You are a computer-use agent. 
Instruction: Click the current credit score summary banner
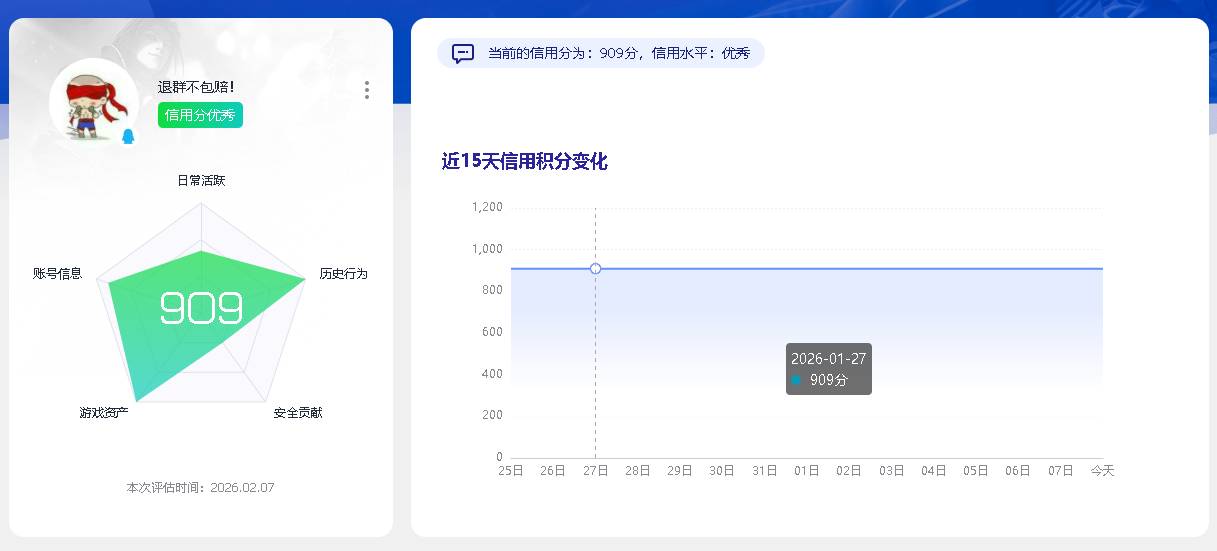pos(601,53)
